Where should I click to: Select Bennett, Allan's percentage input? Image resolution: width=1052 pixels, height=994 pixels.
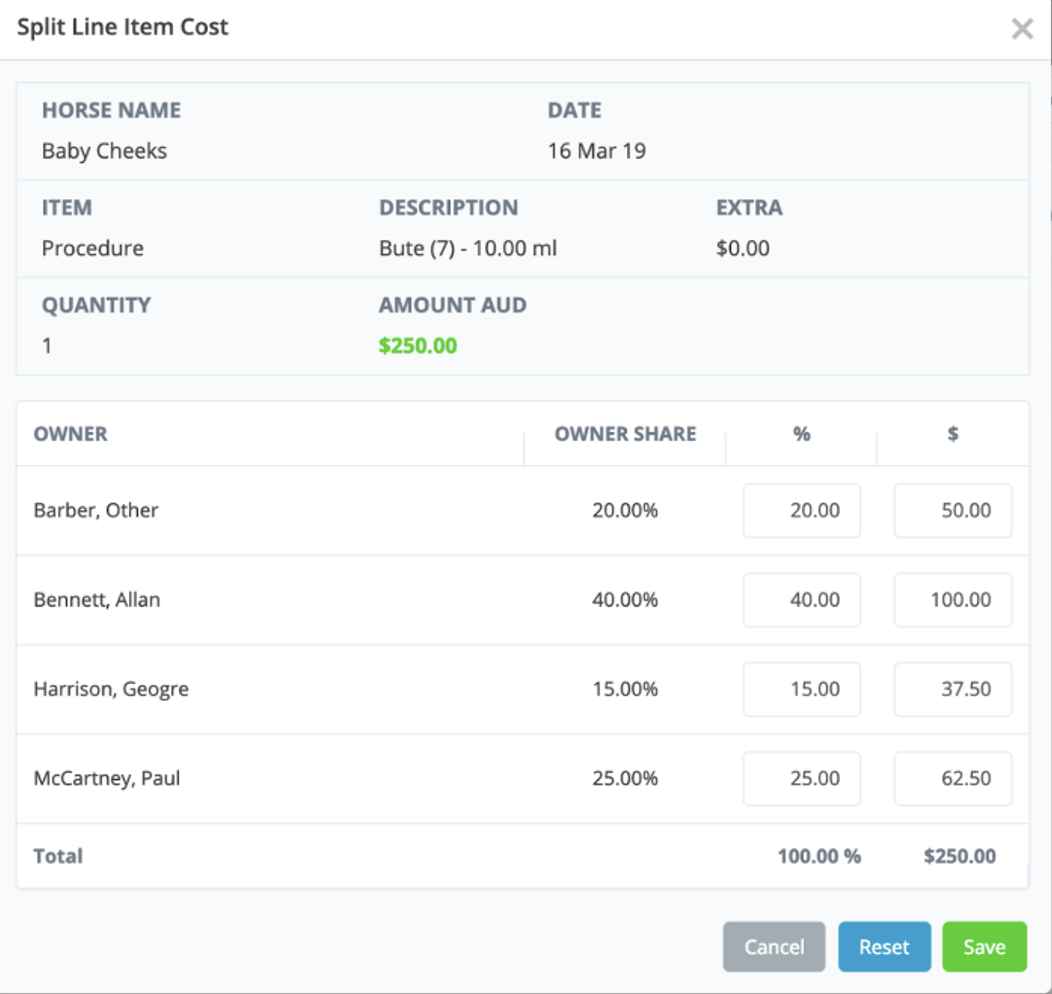coord(801,600)
